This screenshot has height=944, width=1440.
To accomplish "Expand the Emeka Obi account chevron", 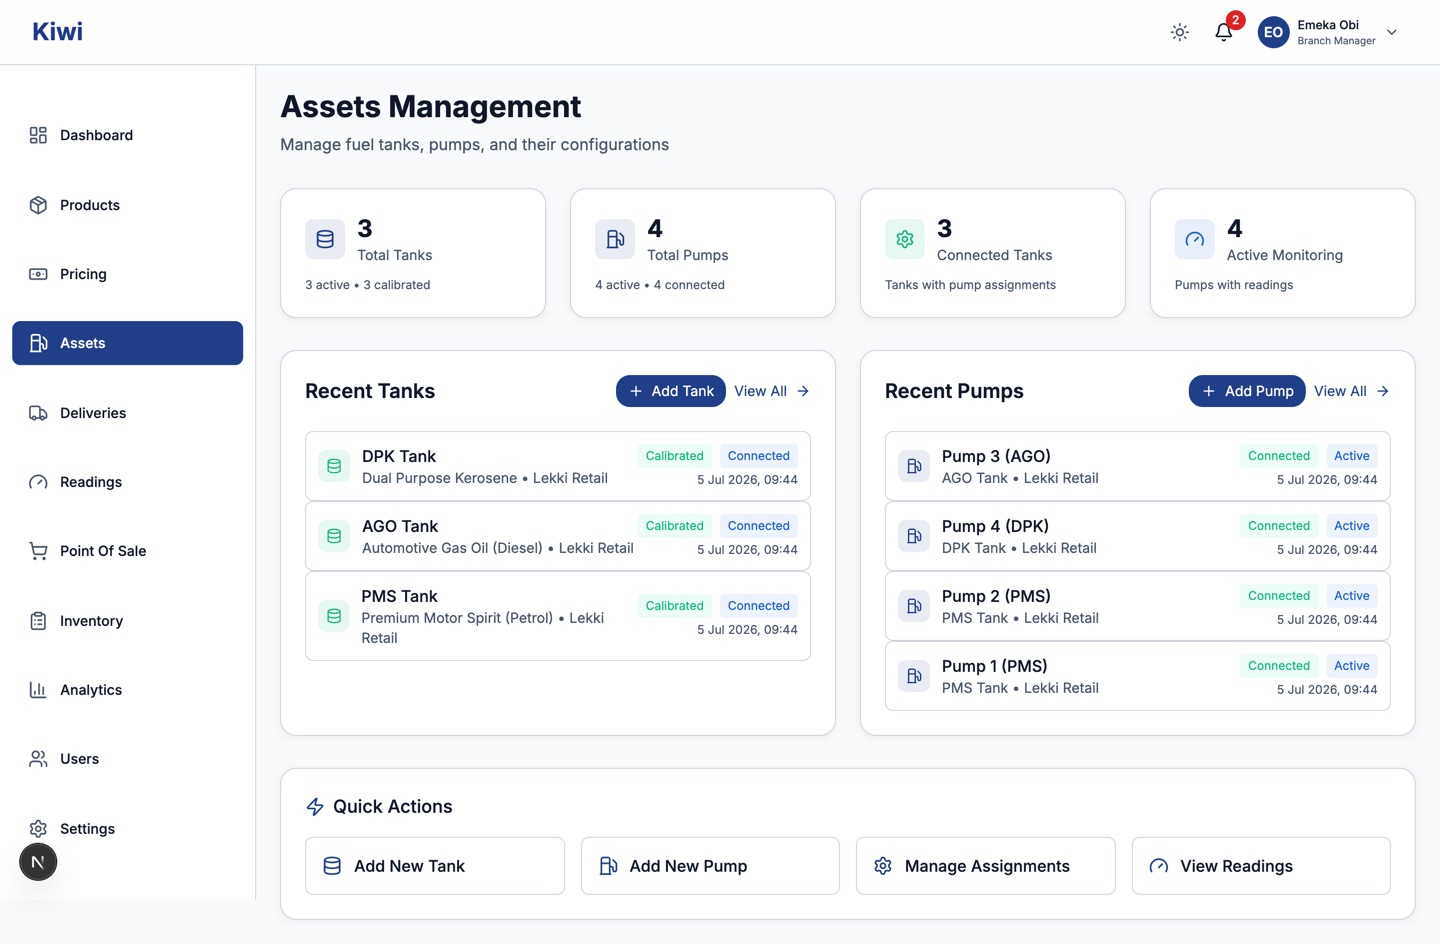I will coord(1392,32).
